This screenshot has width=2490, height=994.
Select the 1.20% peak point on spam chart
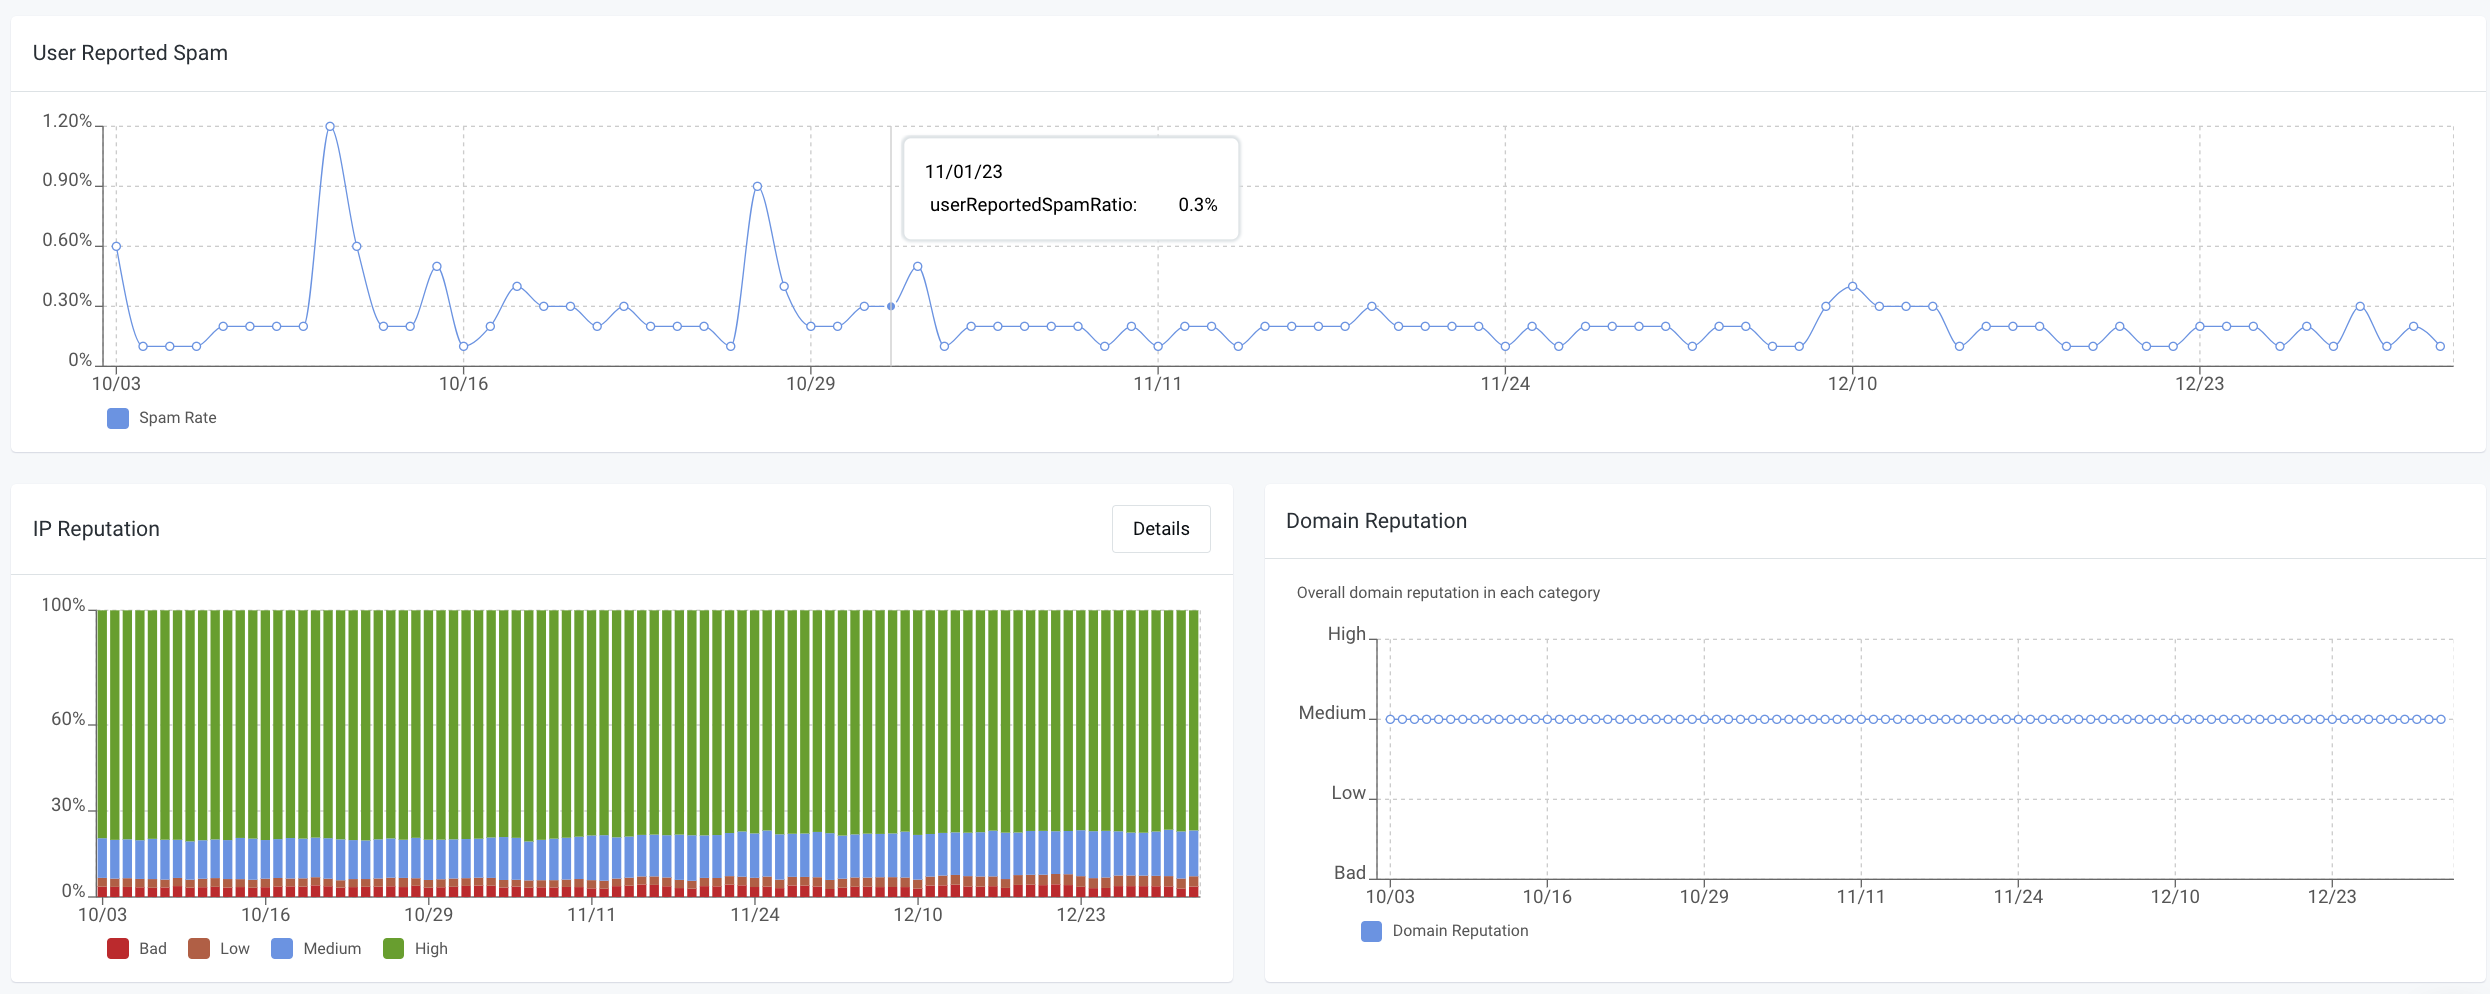point(330,126)
